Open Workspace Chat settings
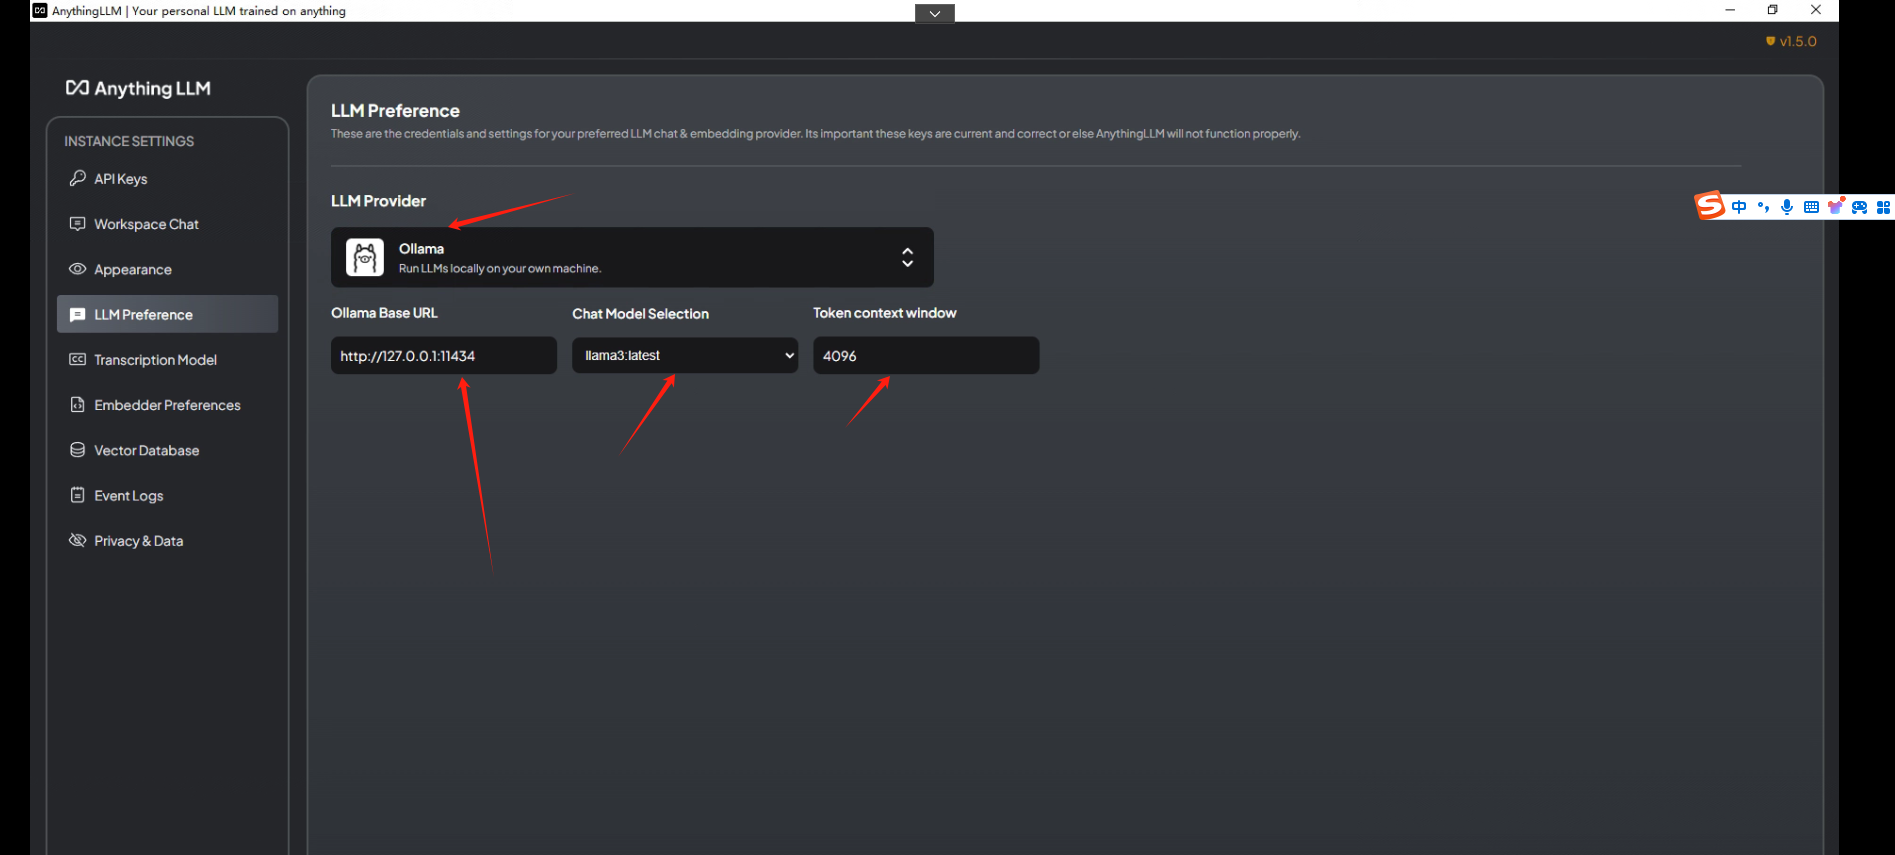Screen dimensions: 1895x855 click(x=167, y=224)
